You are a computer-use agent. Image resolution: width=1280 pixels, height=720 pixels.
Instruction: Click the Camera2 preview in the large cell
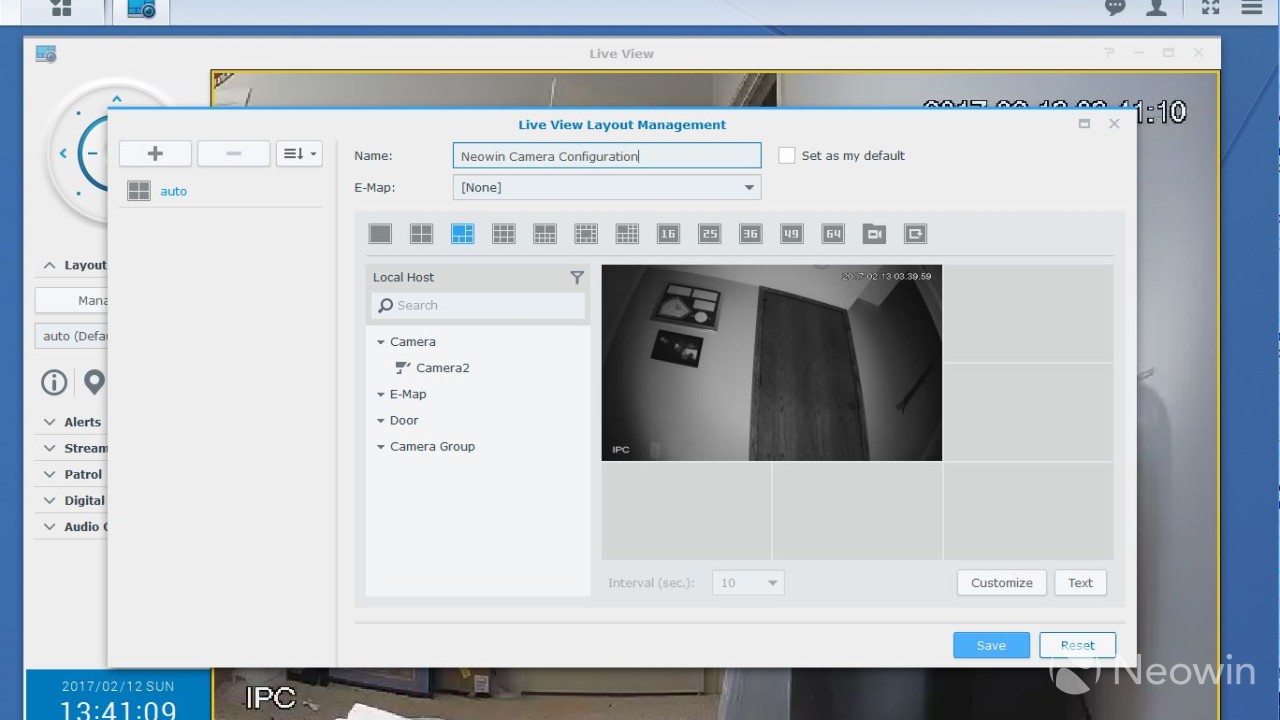tap(771, 363)
